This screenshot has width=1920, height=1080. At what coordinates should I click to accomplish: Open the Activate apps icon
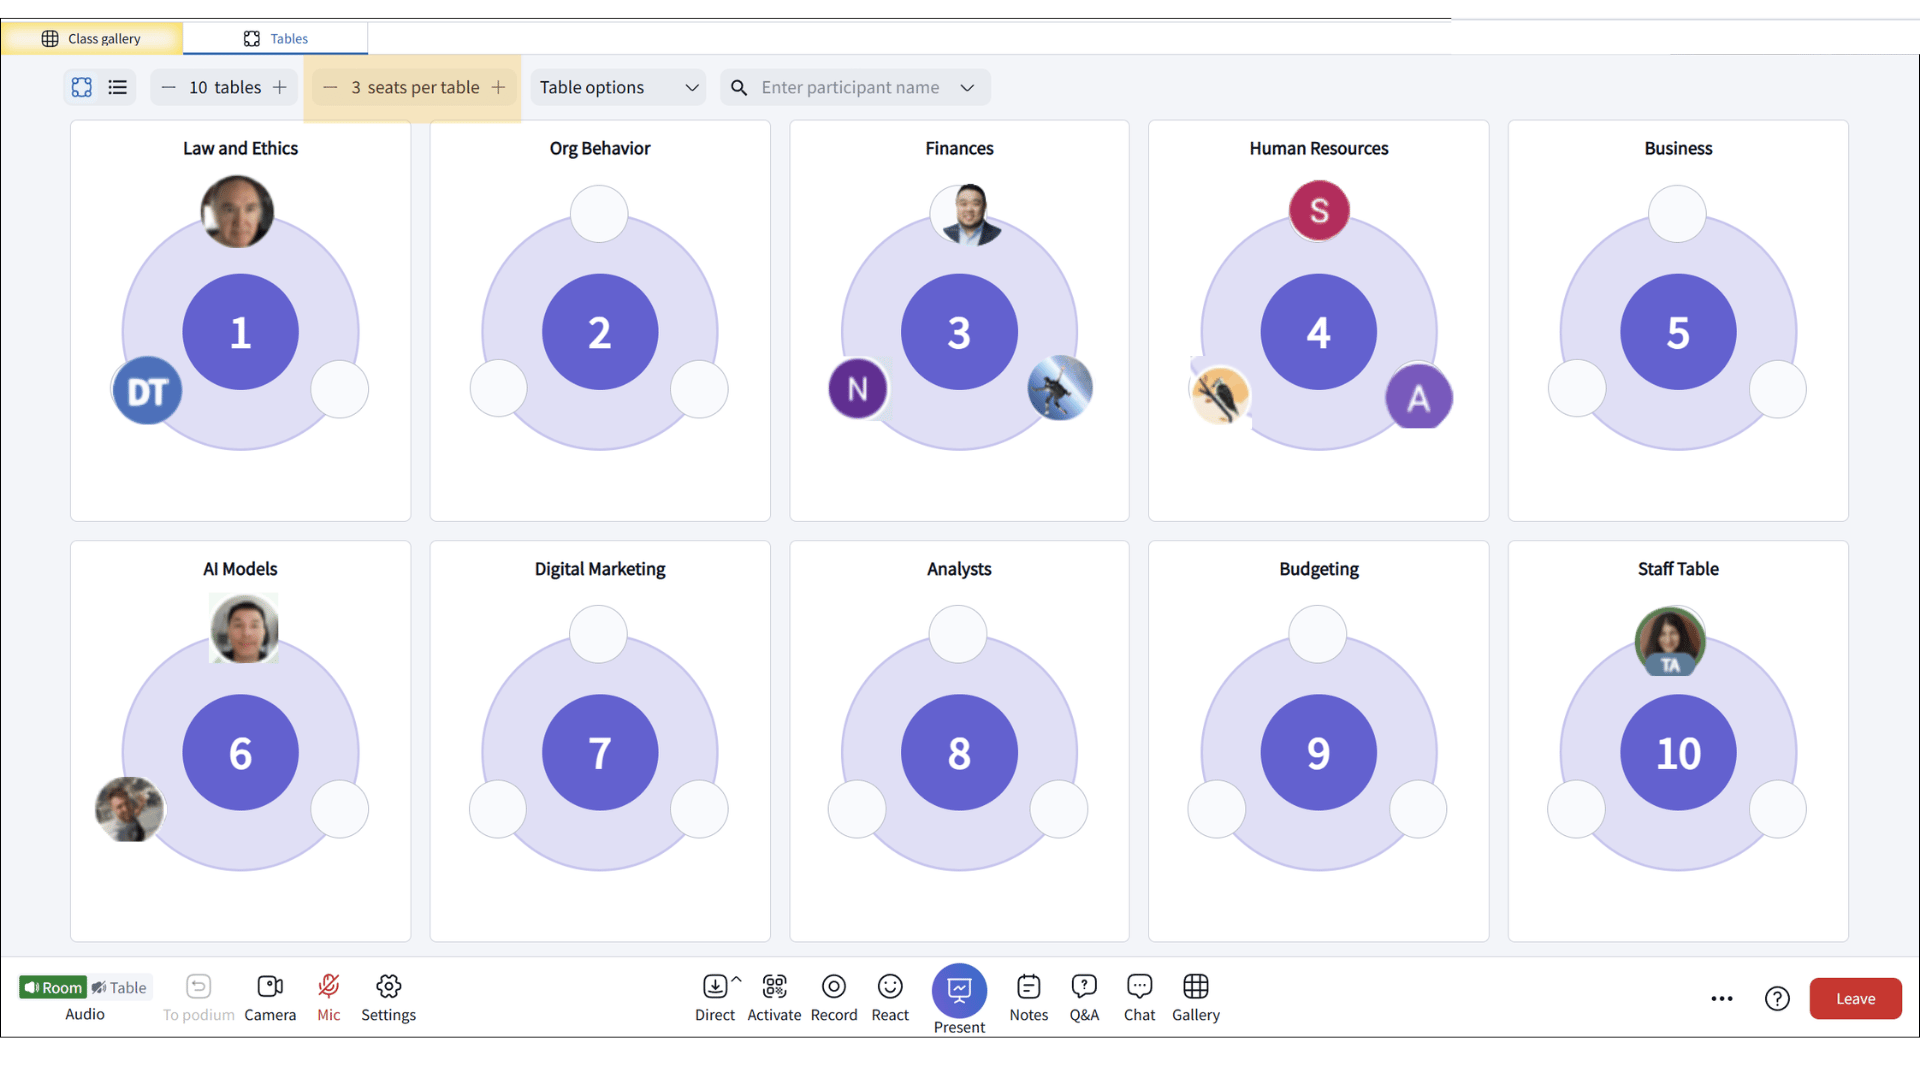pos(774,998)
